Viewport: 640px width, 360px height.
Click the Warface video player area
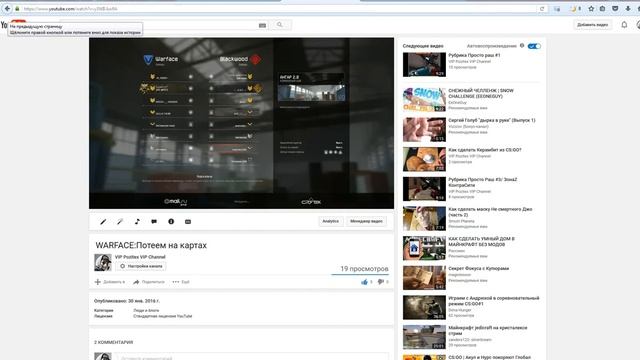pos(242,123)
